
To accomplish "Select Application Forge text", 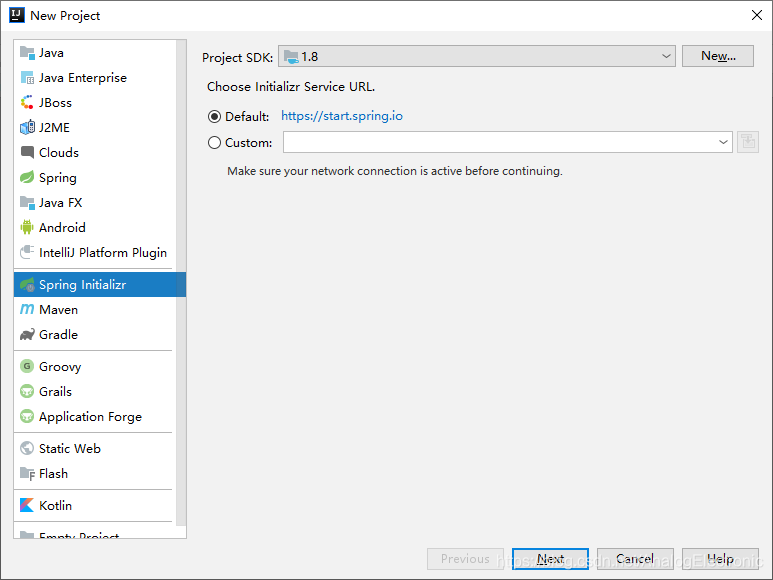I will click(90, 417).
